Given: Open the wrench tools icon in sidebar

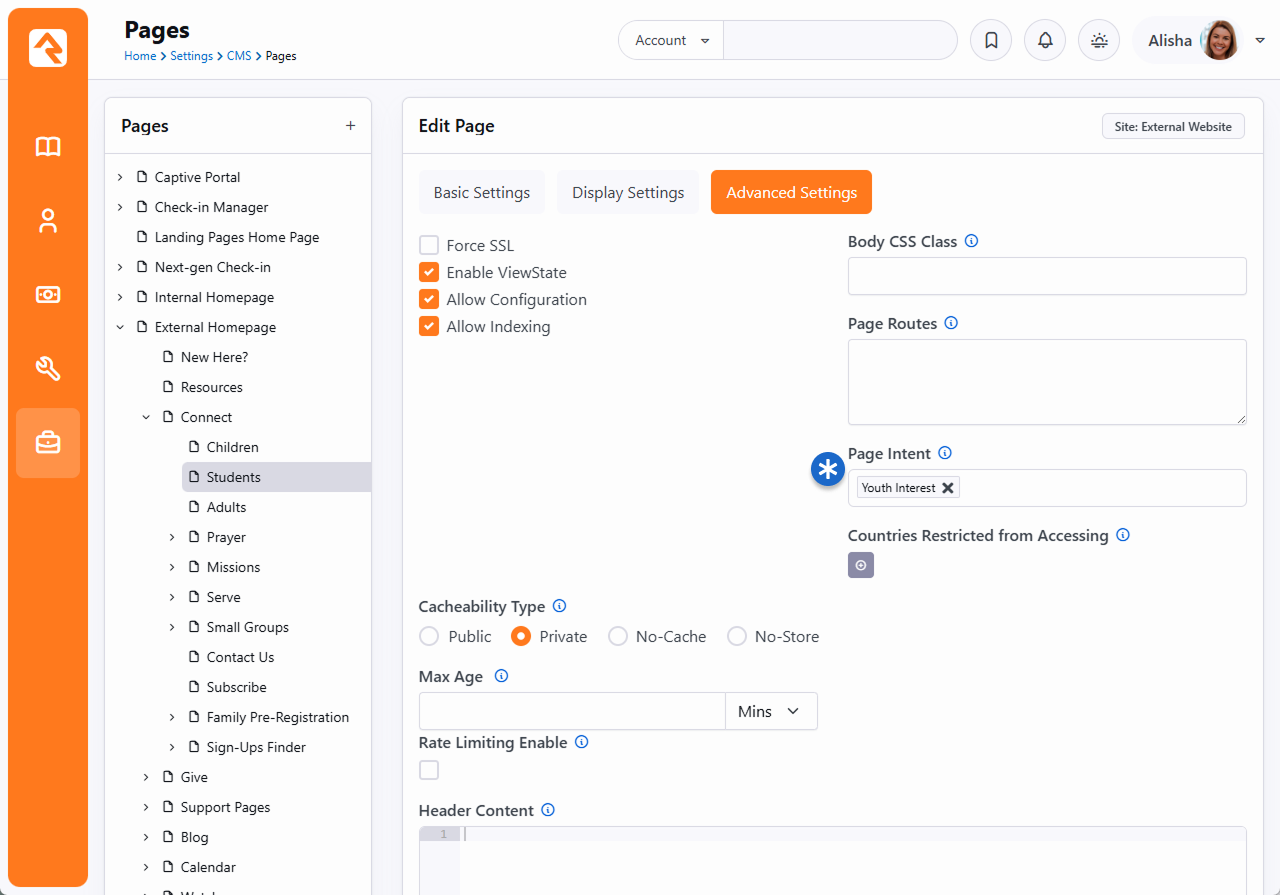Looking at the screenshot, I should [x=48, y=369].
